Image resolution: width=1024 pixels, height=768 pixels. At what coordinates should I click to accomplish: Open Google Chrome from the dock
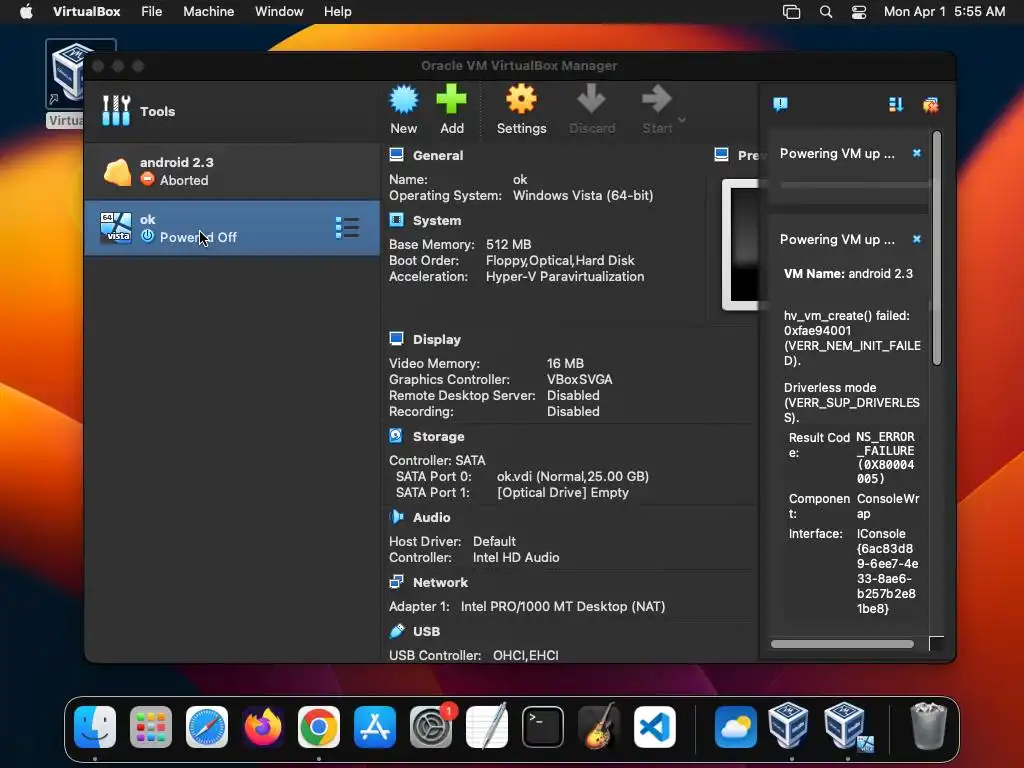click(319, 727)
